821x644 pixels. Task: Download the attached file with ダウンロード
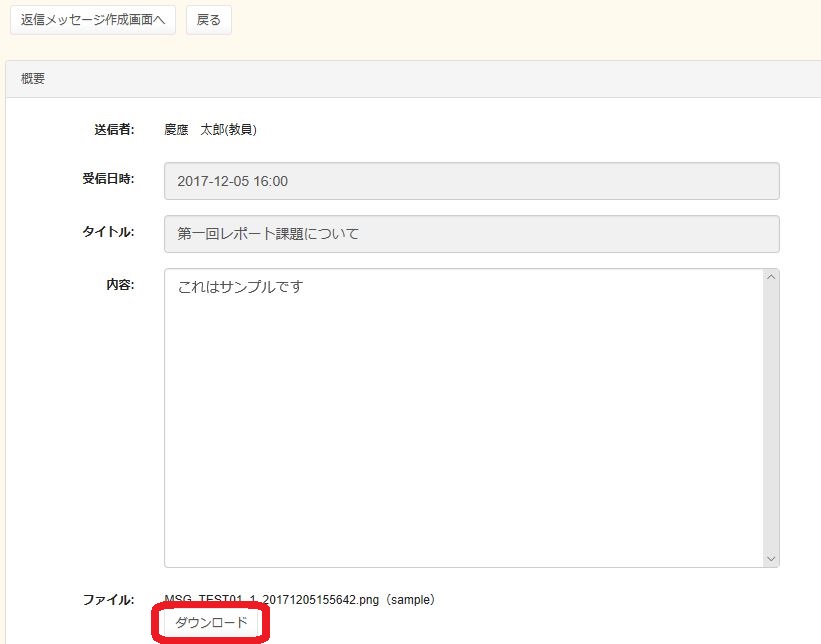click(211, 623)
